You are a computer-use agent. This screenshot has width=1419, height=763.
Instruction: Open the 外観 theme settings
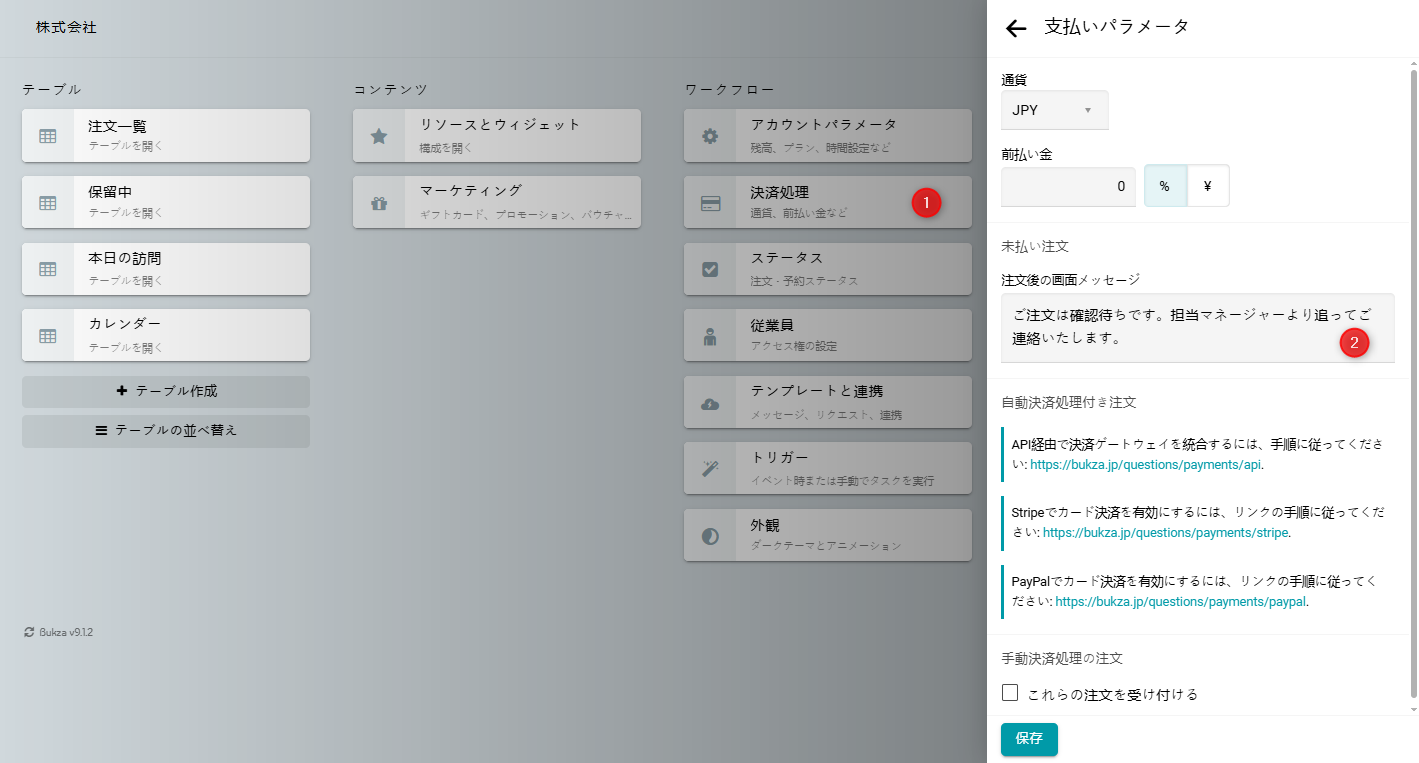(828, 535)
